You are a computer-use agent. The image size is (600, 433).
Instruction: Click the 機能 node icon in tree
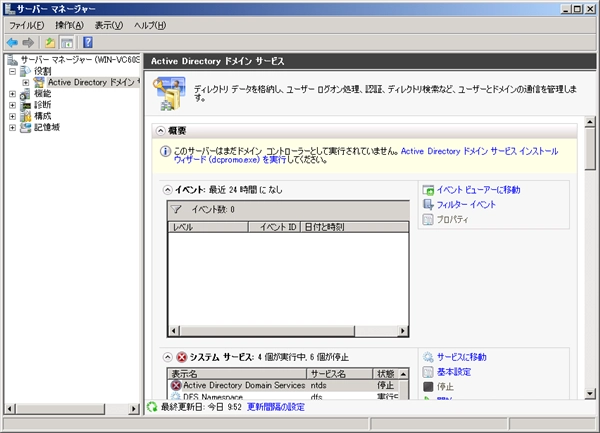tap(25, 94)
